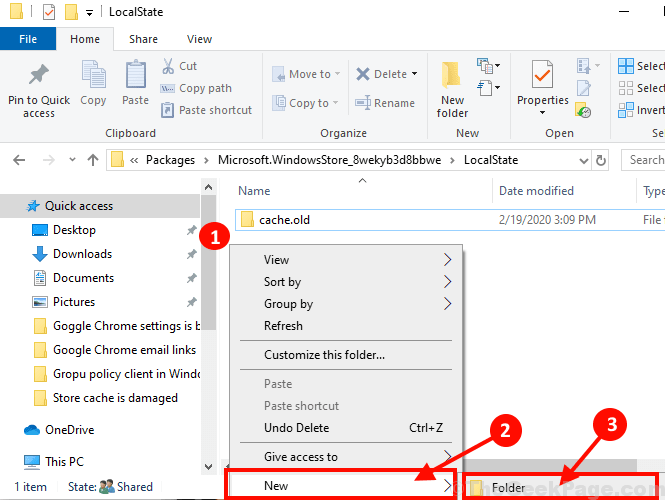Image resolution: width=665 pixels, height=500 pixels.
Task: Choose Refresh from context menu
Action: [x=345, y=326]
